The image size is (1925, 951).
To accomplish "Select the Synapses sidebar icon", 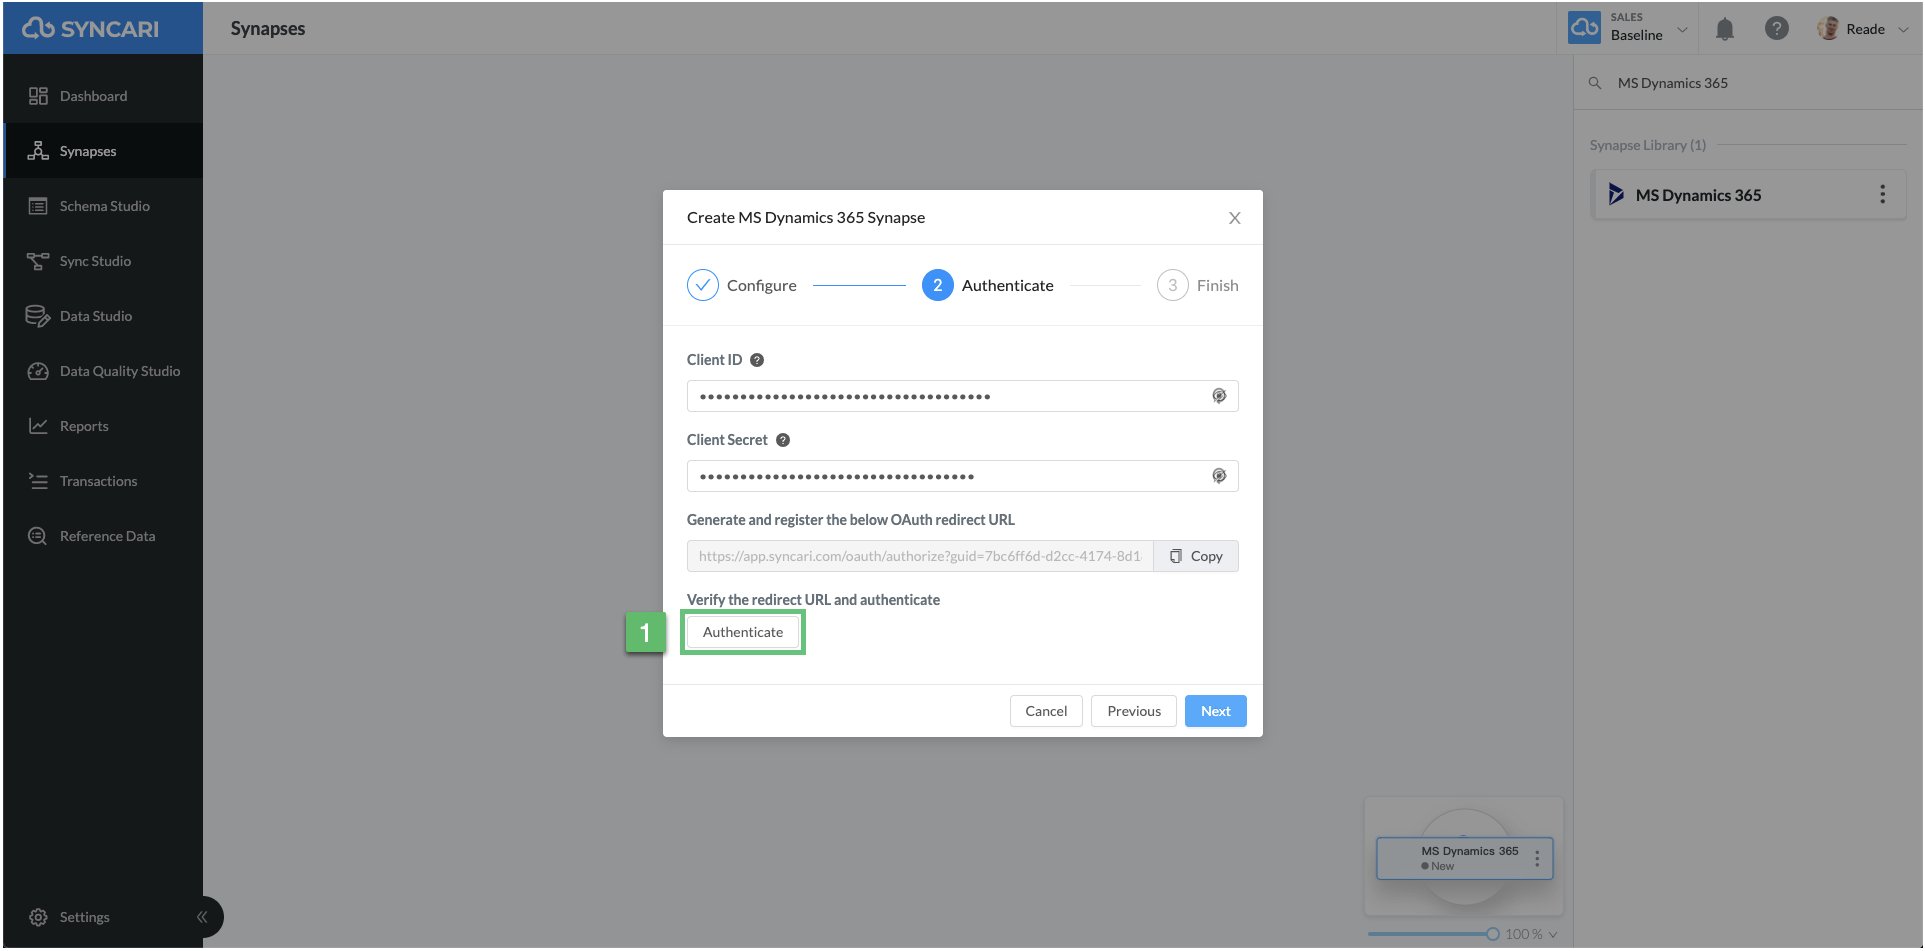I will pyautogui.click(x=38, y=151).
